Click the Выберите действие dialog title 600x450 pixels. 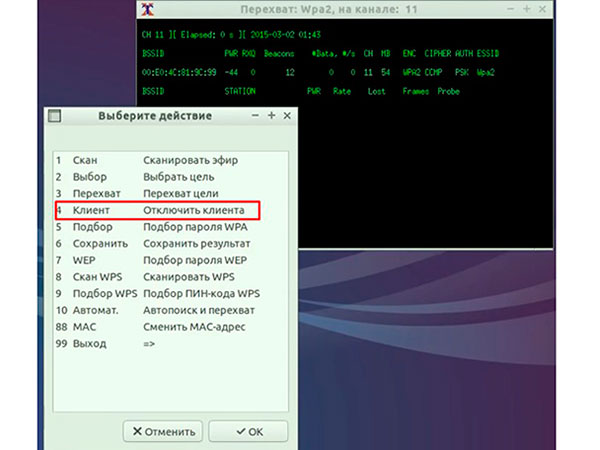(155, 116)
